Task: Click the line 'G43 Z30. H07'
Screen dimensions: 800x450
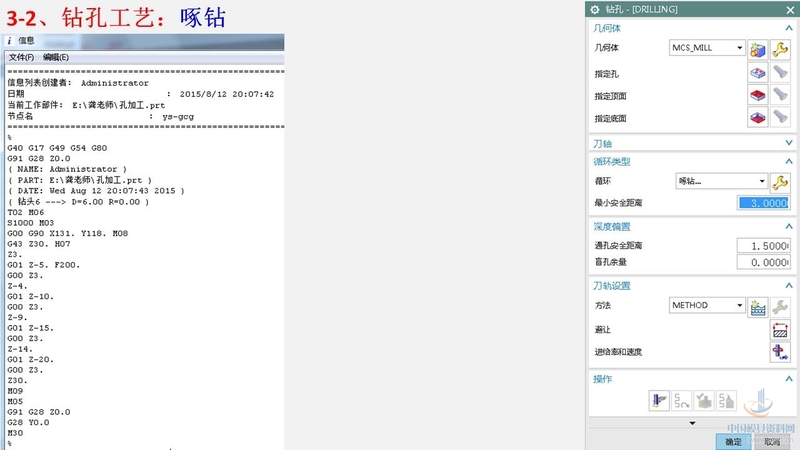Action: pyautogui.click(x=39, y=244)
